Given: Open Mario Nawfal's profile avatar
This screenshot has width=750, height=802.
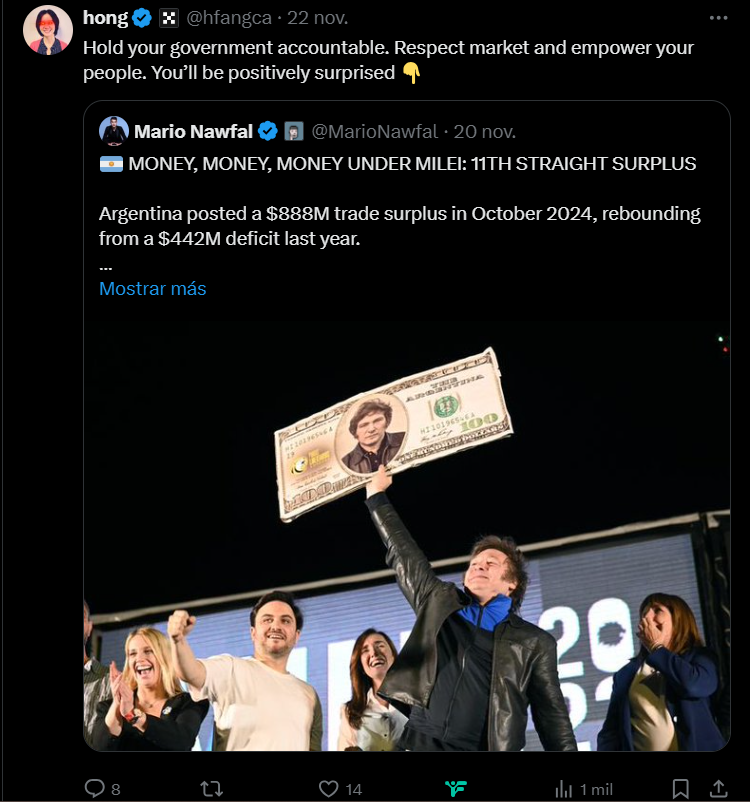Looking at the screenshot, I should (x=114, y=131).
